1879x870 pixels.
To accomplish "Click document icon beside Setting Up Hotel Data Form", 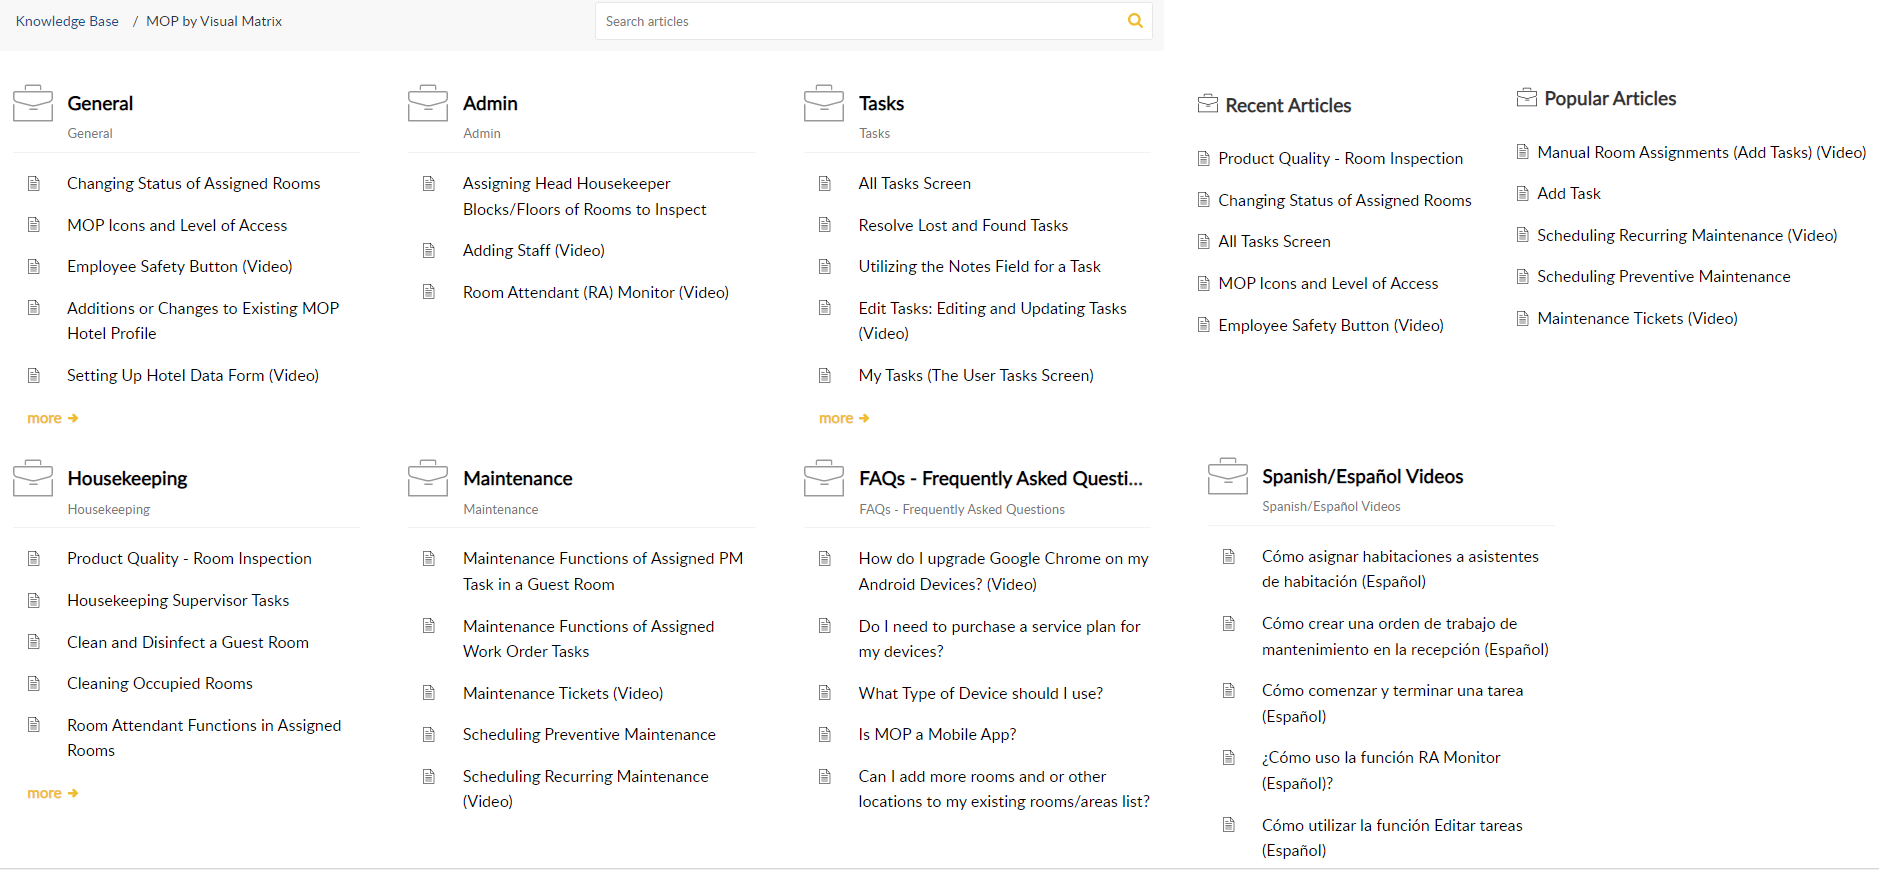I will 34,375.
